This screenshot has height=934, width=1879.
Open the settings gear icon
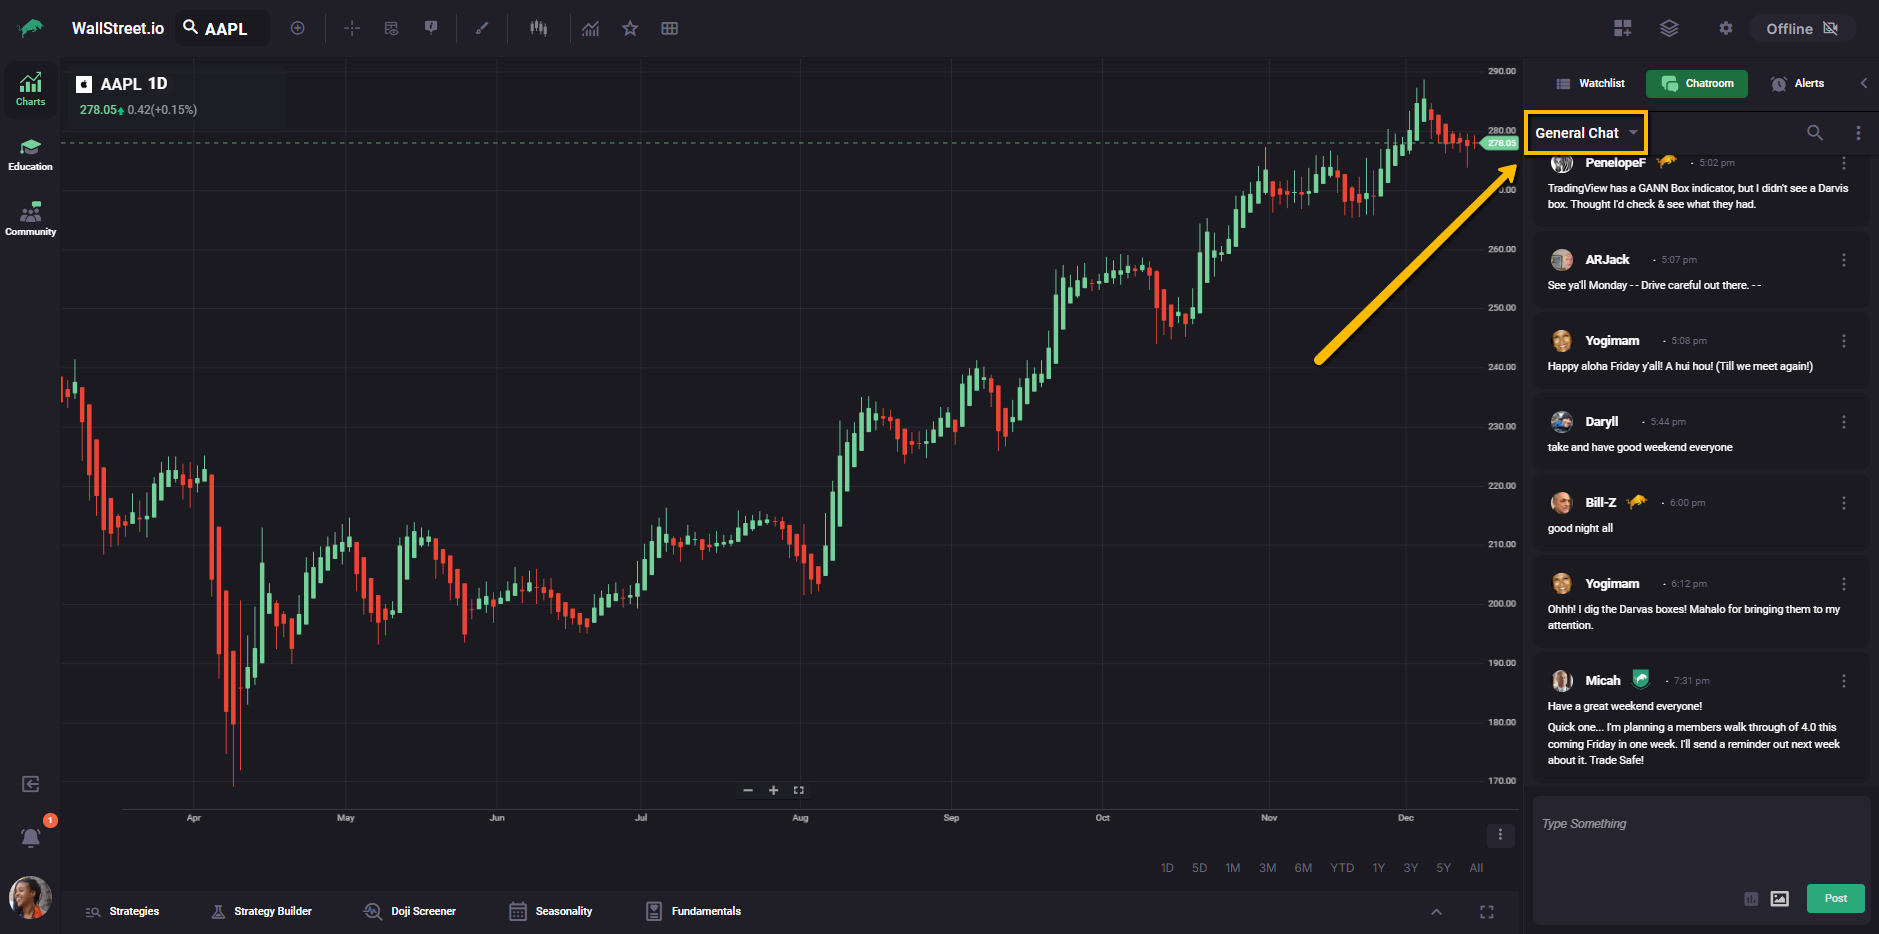click(1725, 28)
